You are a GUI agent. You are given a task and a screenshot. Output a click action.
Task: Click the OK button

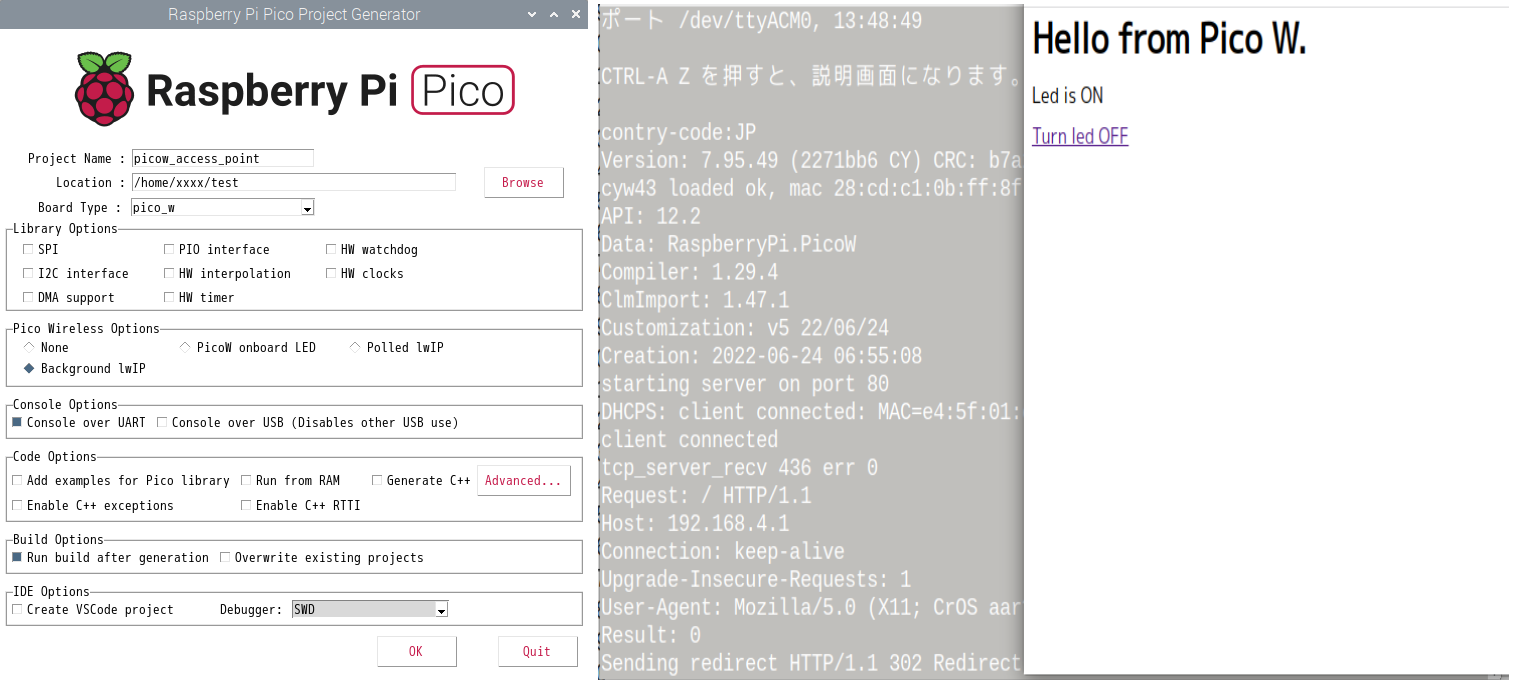click(x=416, y=651)
